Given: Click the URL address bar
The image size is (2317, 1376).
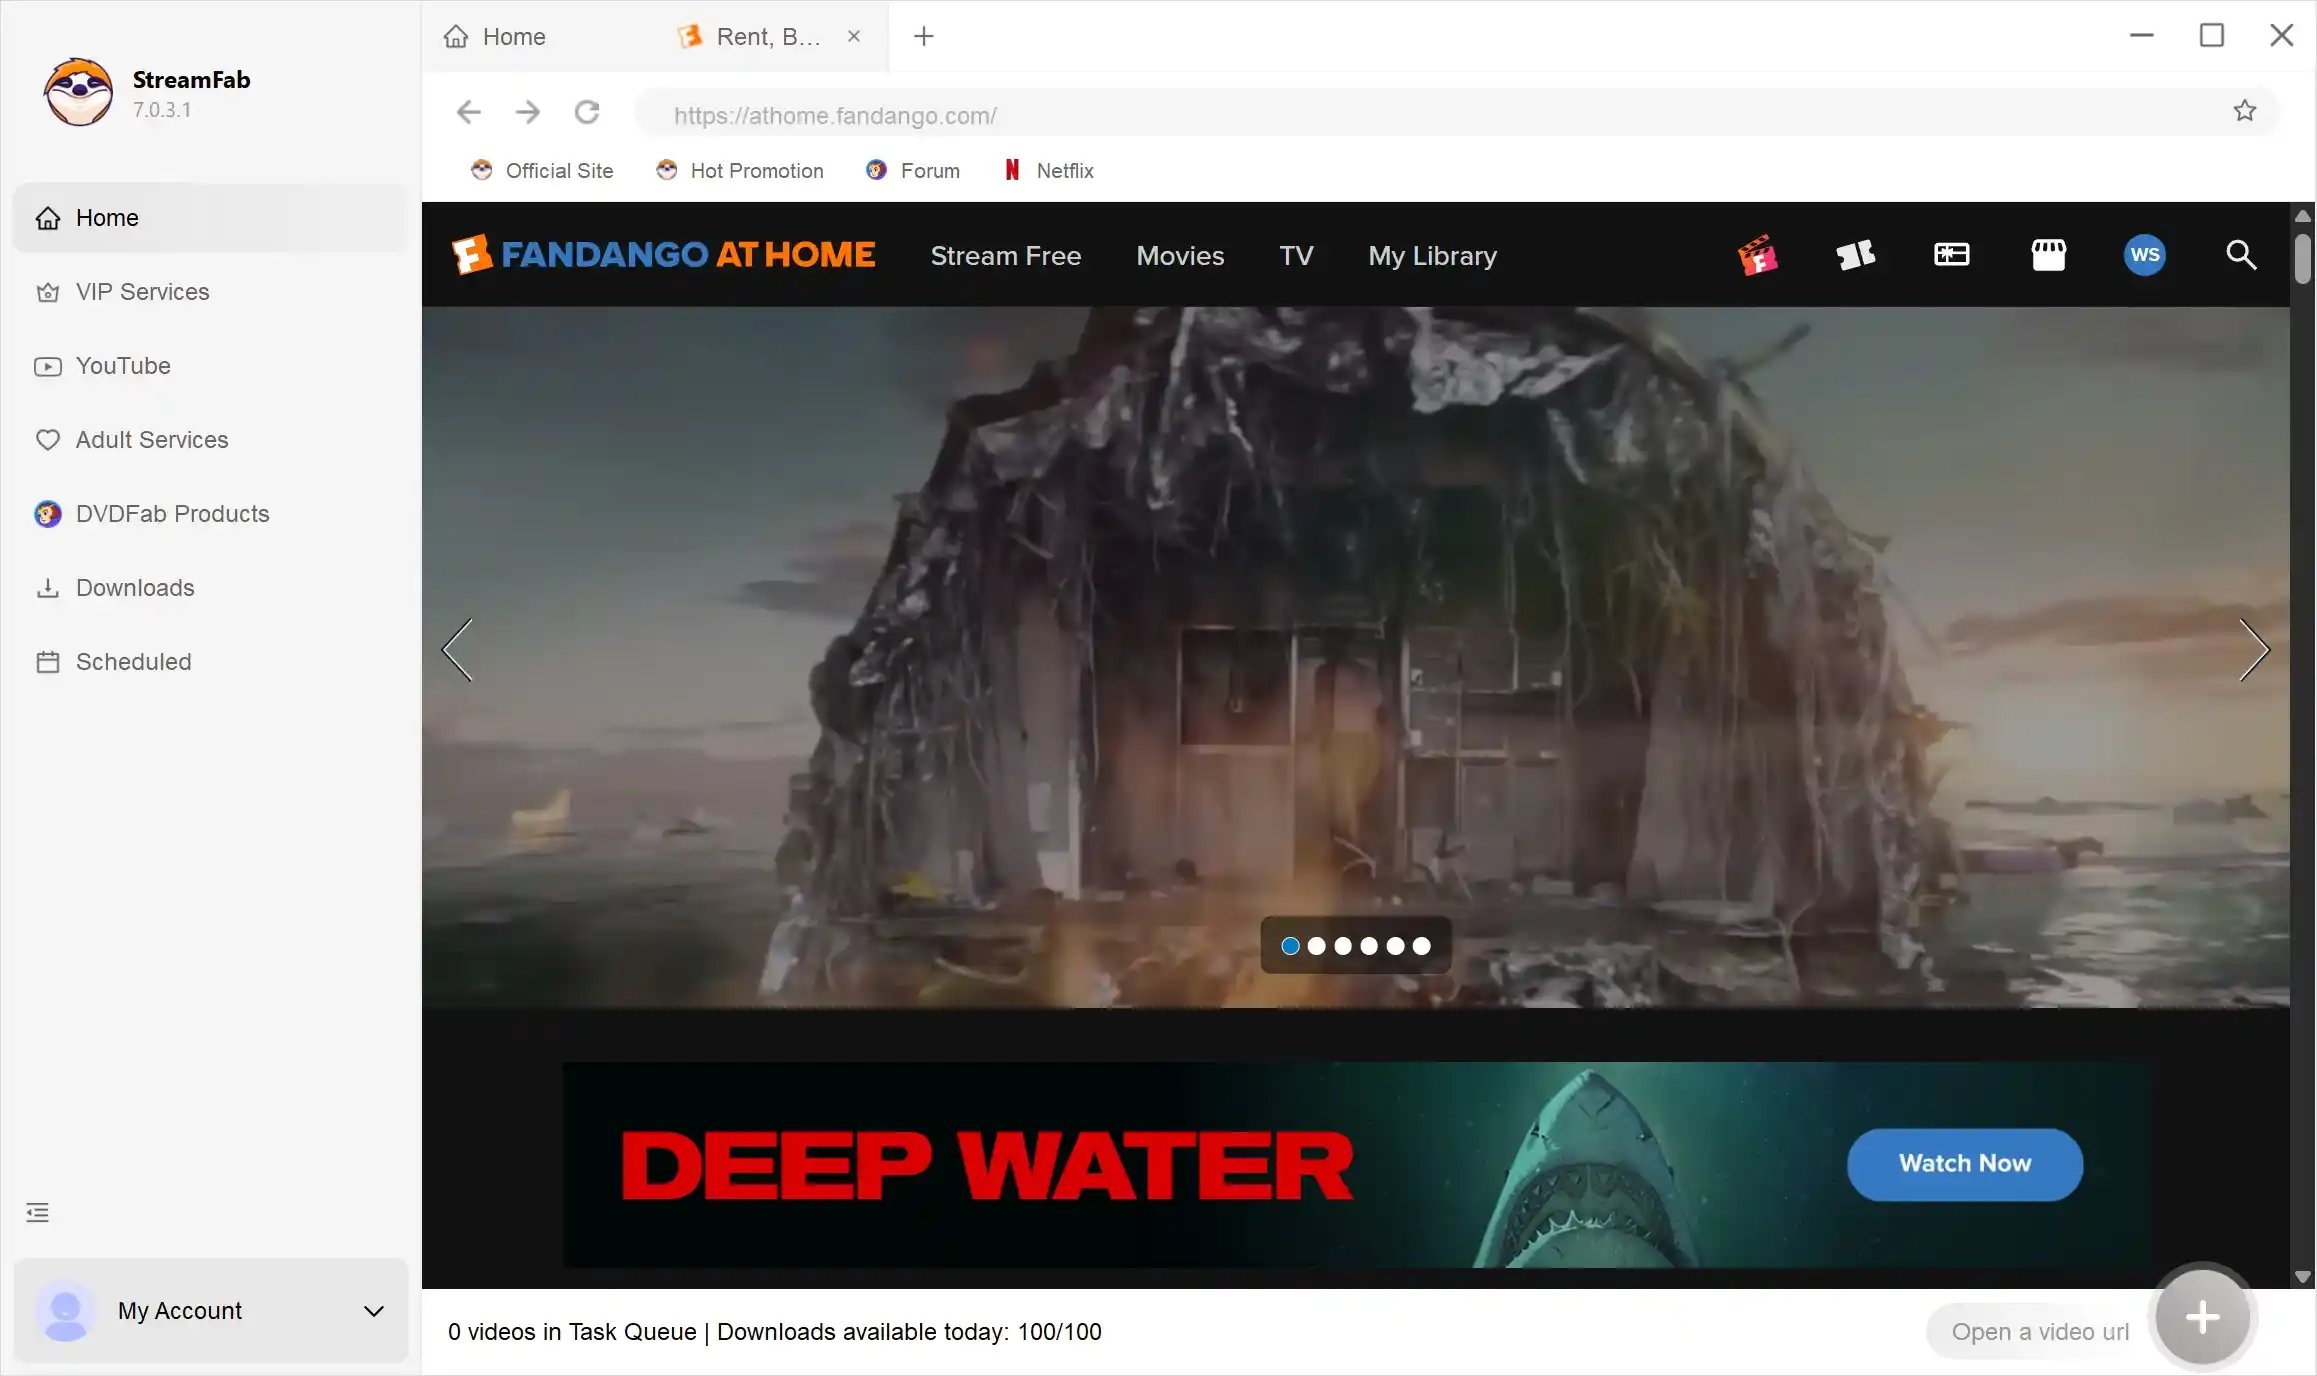Looking at the screenshot, I should coord(1430,114).
